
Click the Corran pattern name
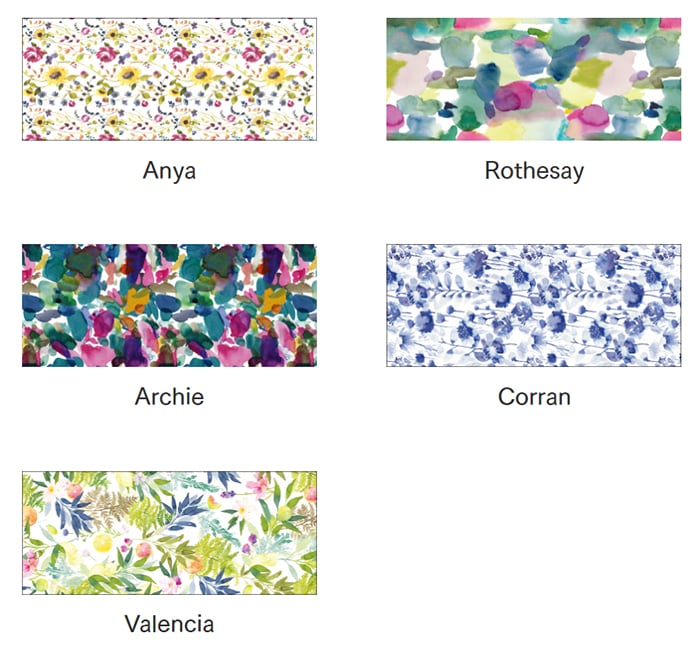pos(534,396)
